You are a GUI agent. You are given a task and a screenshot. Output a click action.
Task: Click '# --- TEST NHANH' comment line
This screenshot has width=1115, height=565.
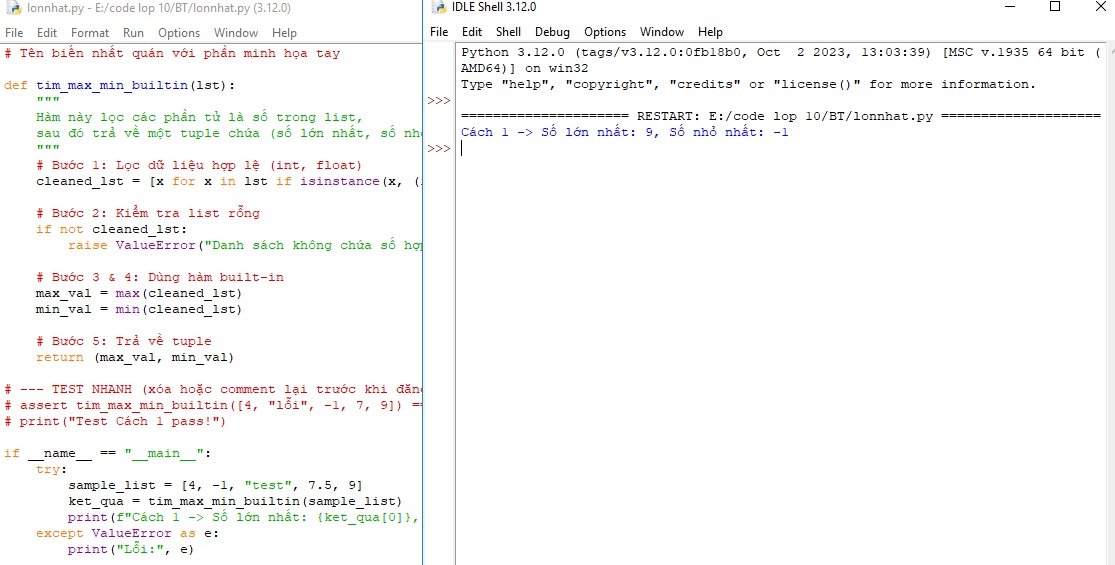(x=213, y=389)
